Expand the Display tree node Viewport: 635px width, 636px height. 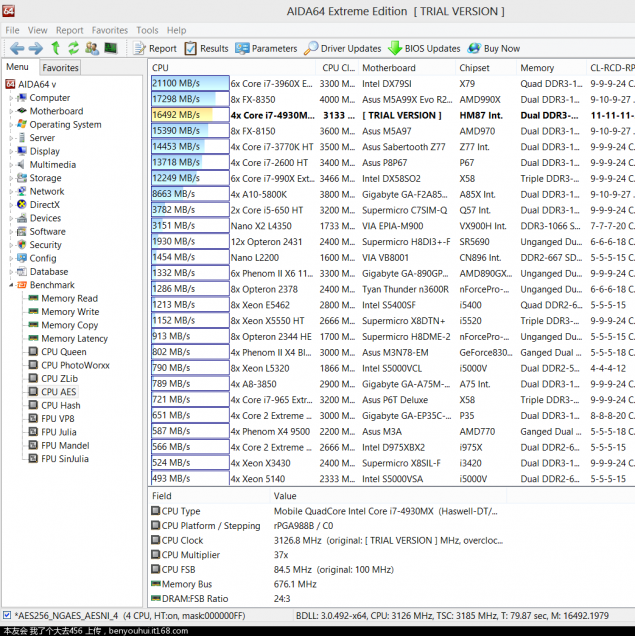pyautogui.click(x=11, y=152)
